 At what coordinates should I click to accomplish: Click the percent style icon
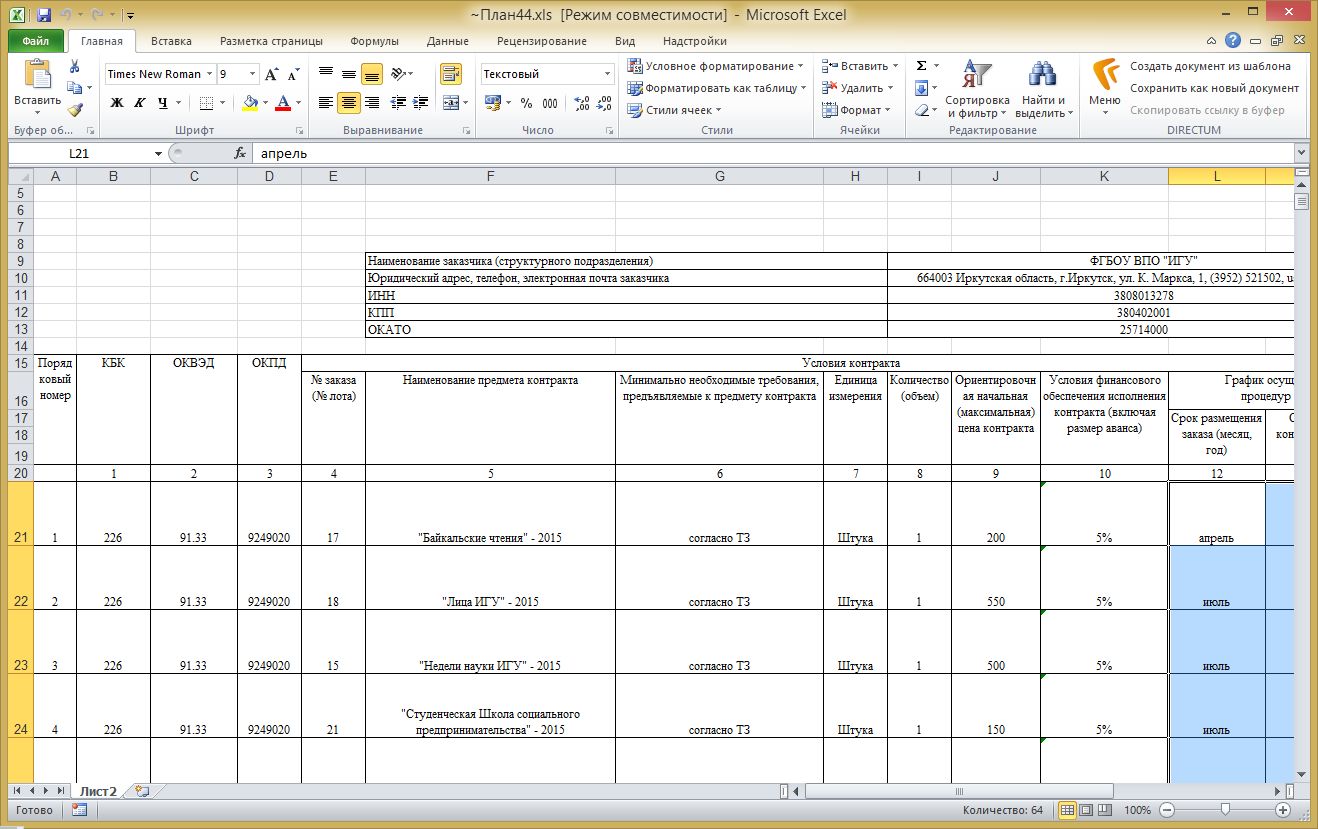pyautogui.click(x=526, y=103)
